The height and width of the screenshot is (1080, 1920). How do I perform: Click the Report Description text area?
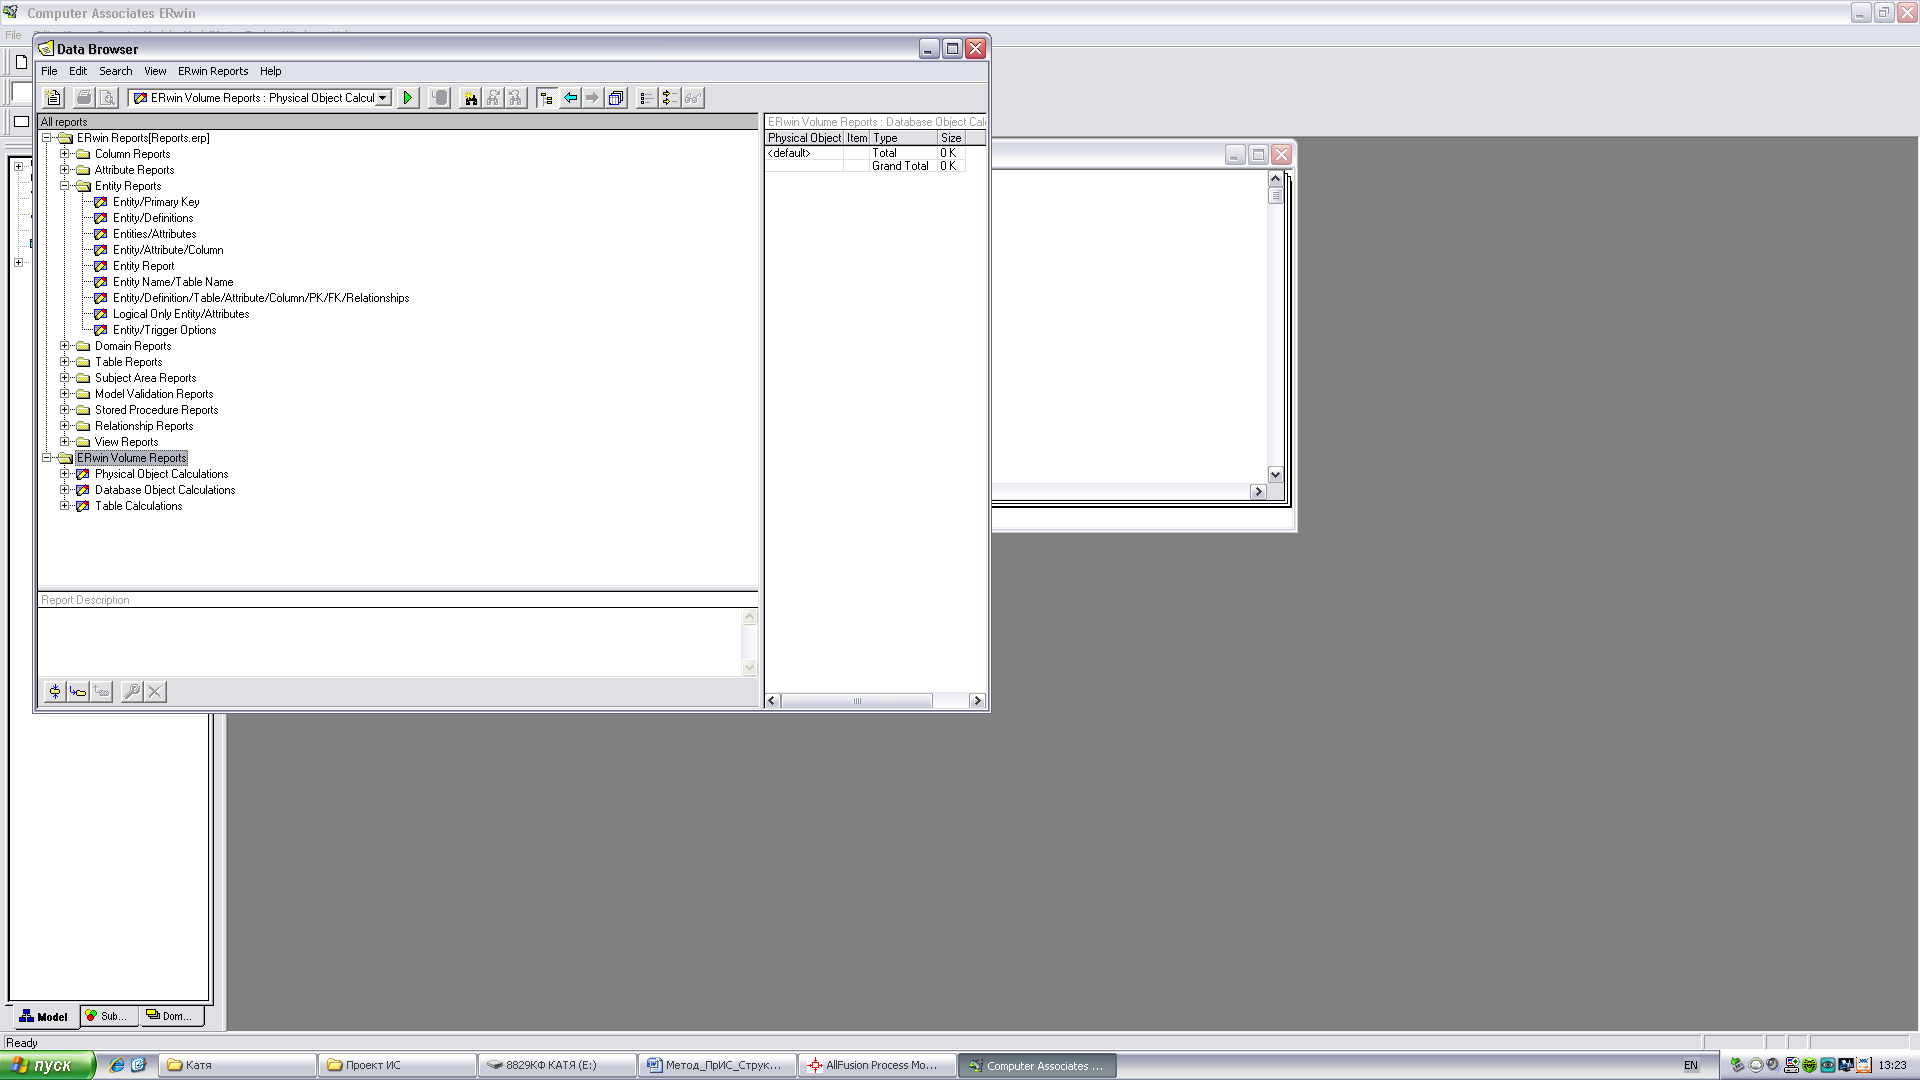click(x=390, y=642)
